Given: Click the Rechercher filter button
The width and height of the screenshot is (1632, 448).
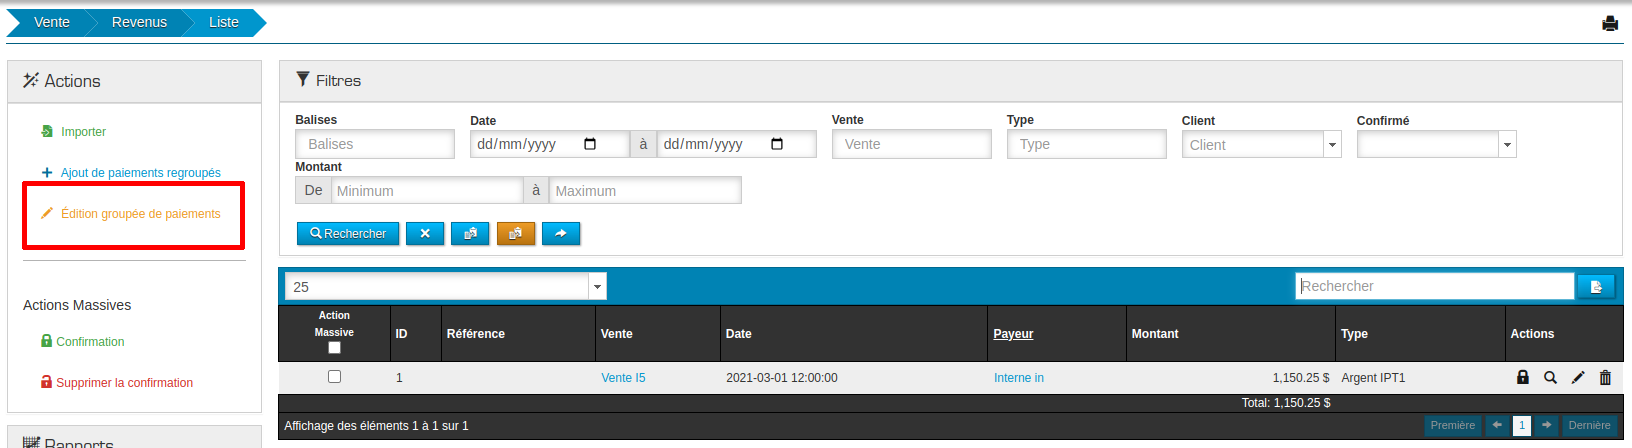Looking at the screenshot, I should 348,233.
